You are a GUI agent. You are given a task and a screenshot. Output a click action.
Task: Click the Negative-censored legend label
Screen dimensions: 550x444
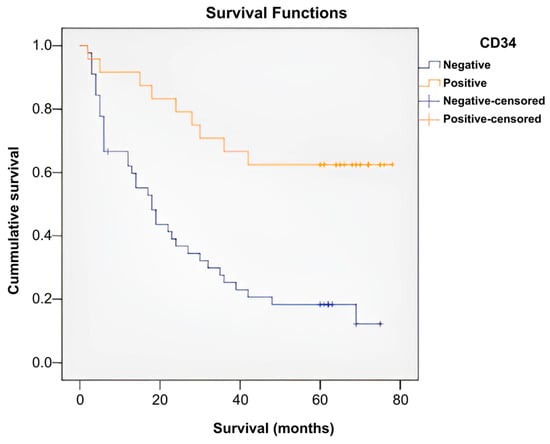point(494,101)
